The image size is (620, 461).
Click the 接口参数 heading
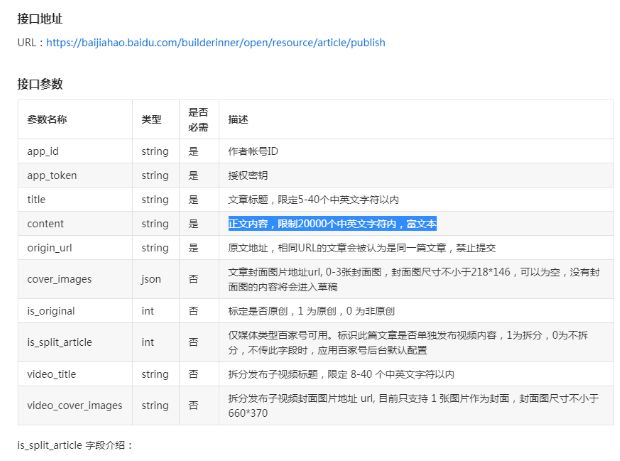pos(40,84)
